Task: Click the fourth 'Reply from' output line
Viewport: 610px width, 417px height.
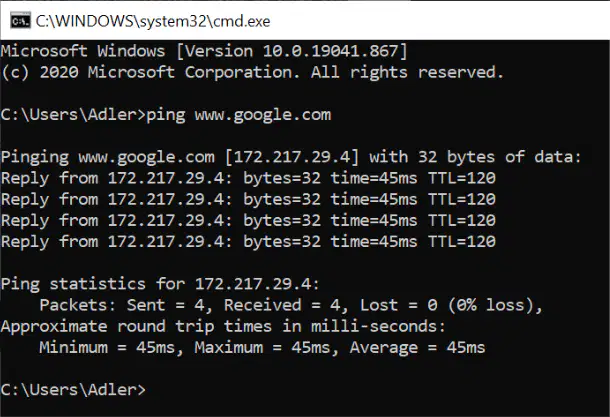Action: point(248,242)
